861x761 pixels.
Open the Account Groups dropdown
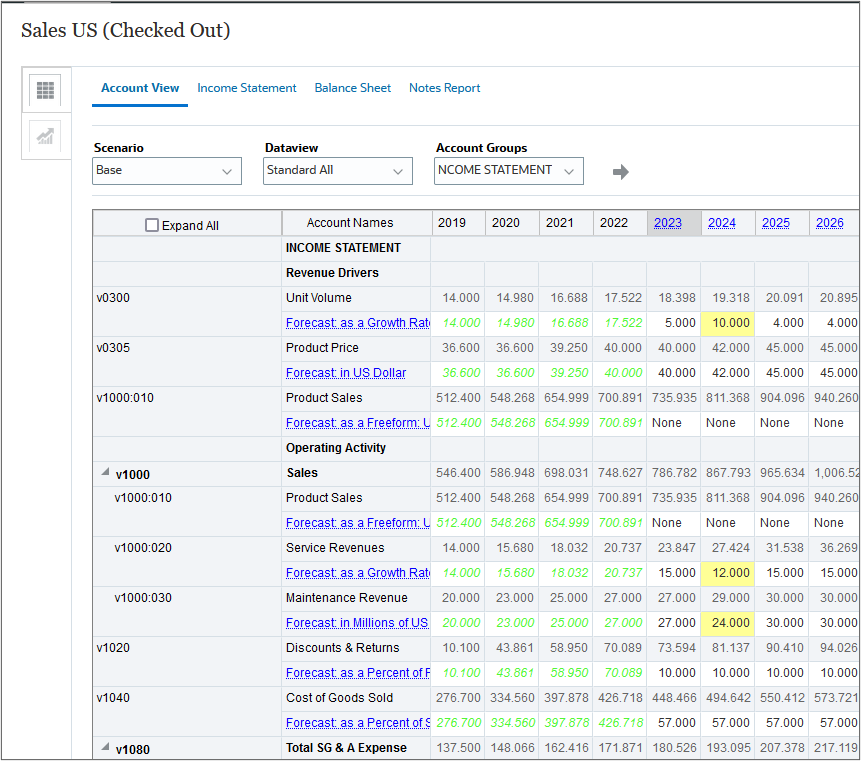coord(509,171)
